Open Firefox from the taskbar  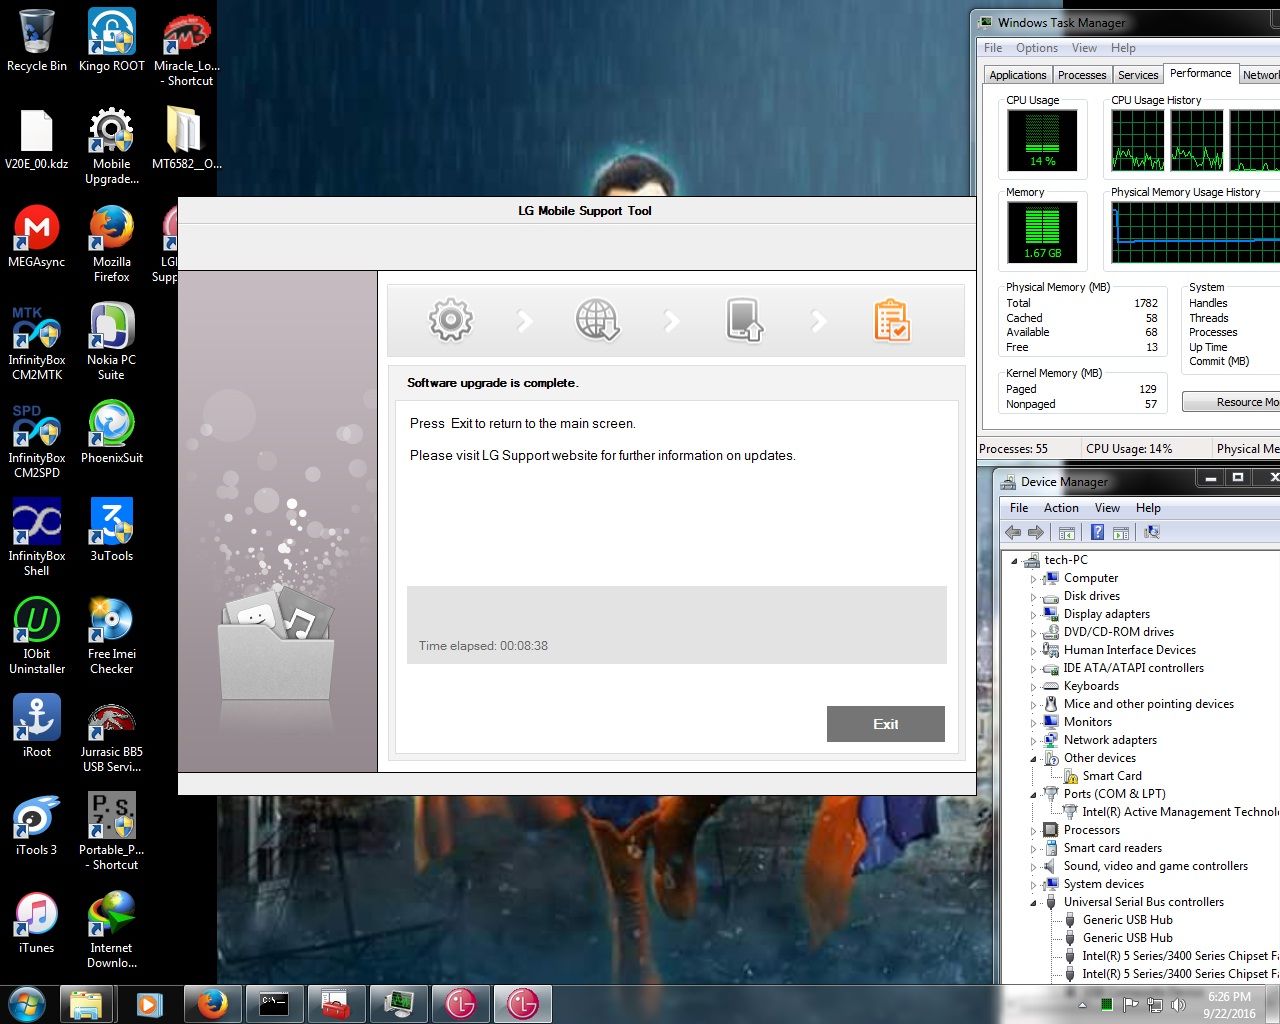tap(212, 1003)
